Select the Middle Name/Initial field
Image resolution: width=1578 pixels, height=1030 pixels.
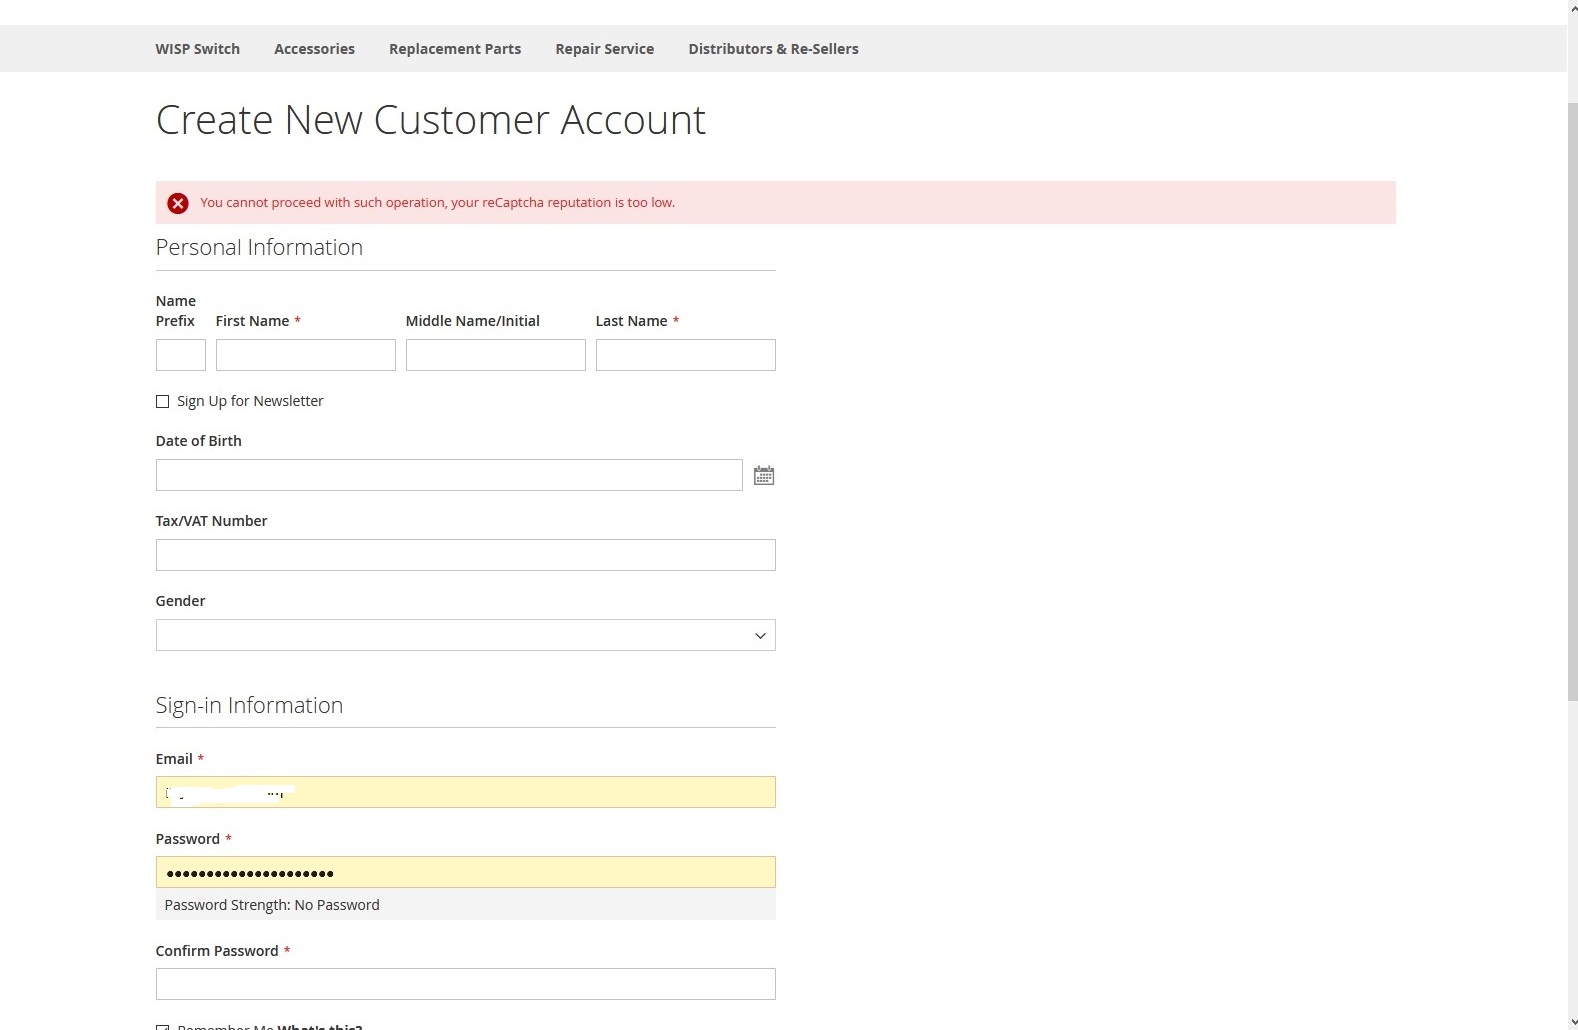(495, 355)
